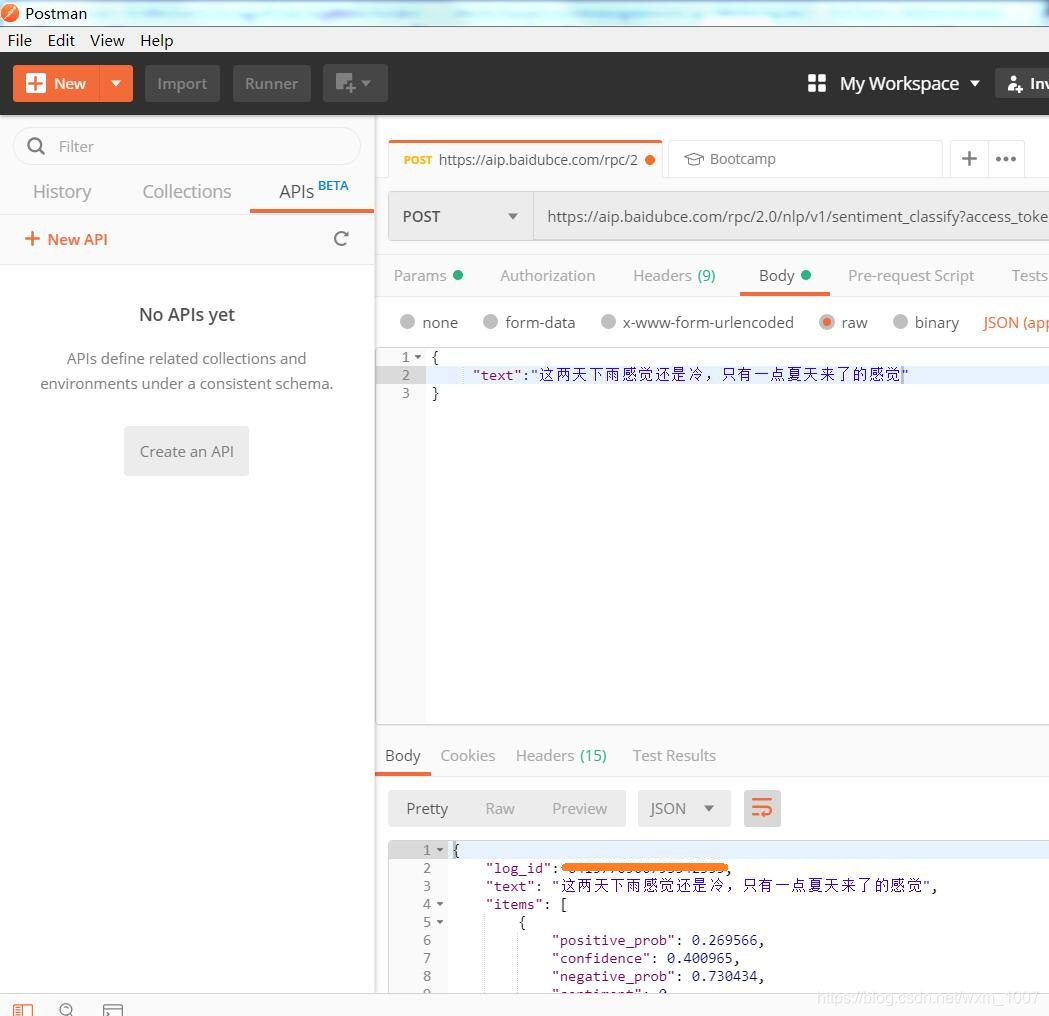Collapse the "items" array at line 4

440,904
